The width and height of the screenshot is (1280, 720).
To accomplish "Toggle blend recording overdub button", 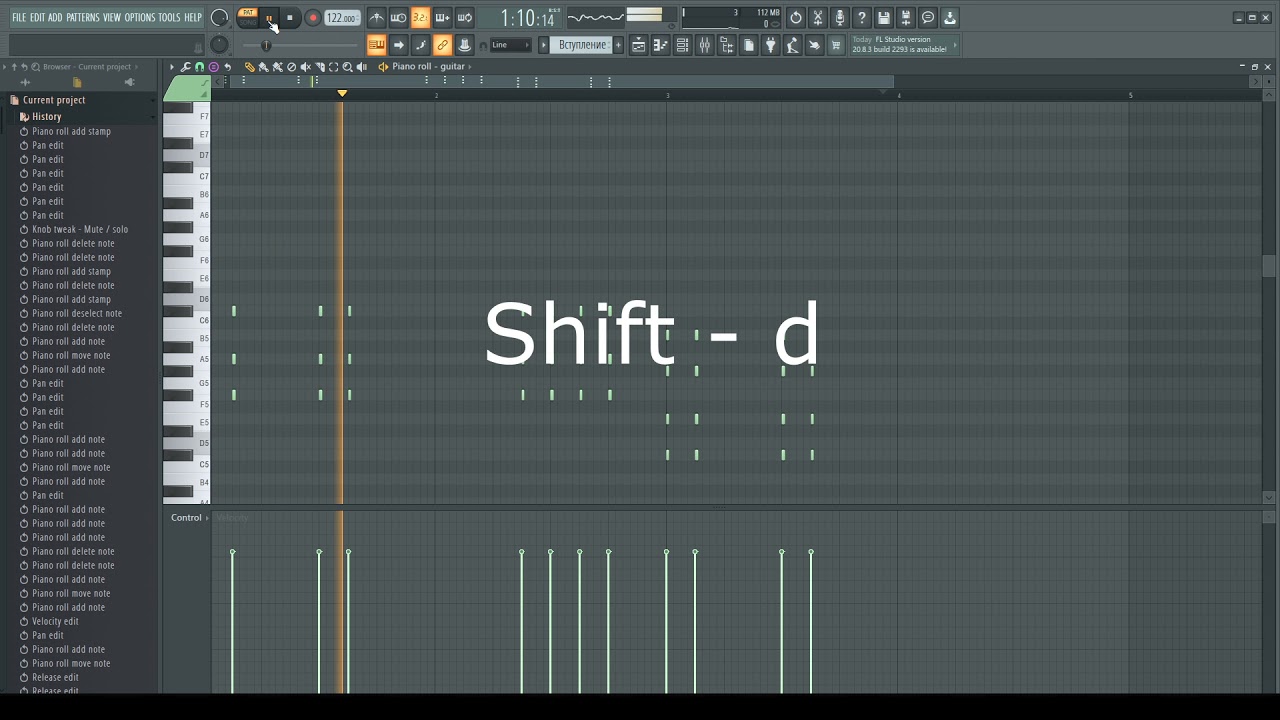I will pyautogui.click(x=442, y=18).
